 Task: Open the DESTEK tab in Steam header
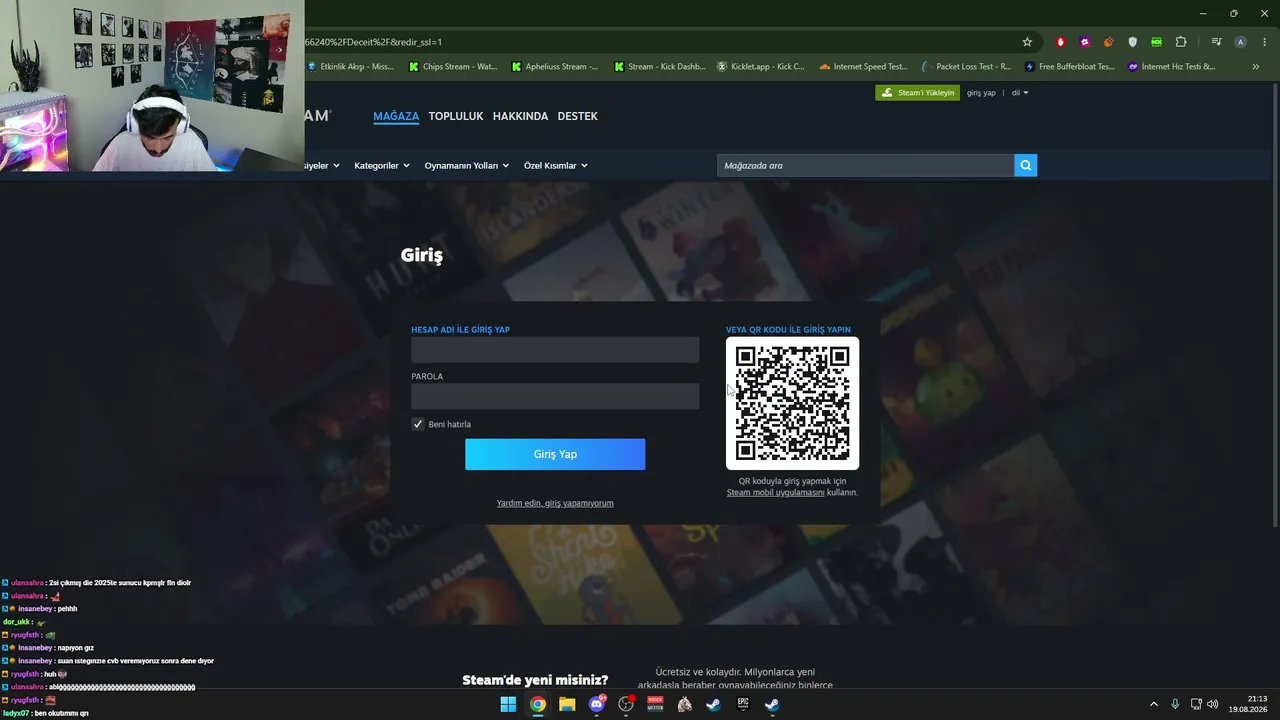(578, 116)
